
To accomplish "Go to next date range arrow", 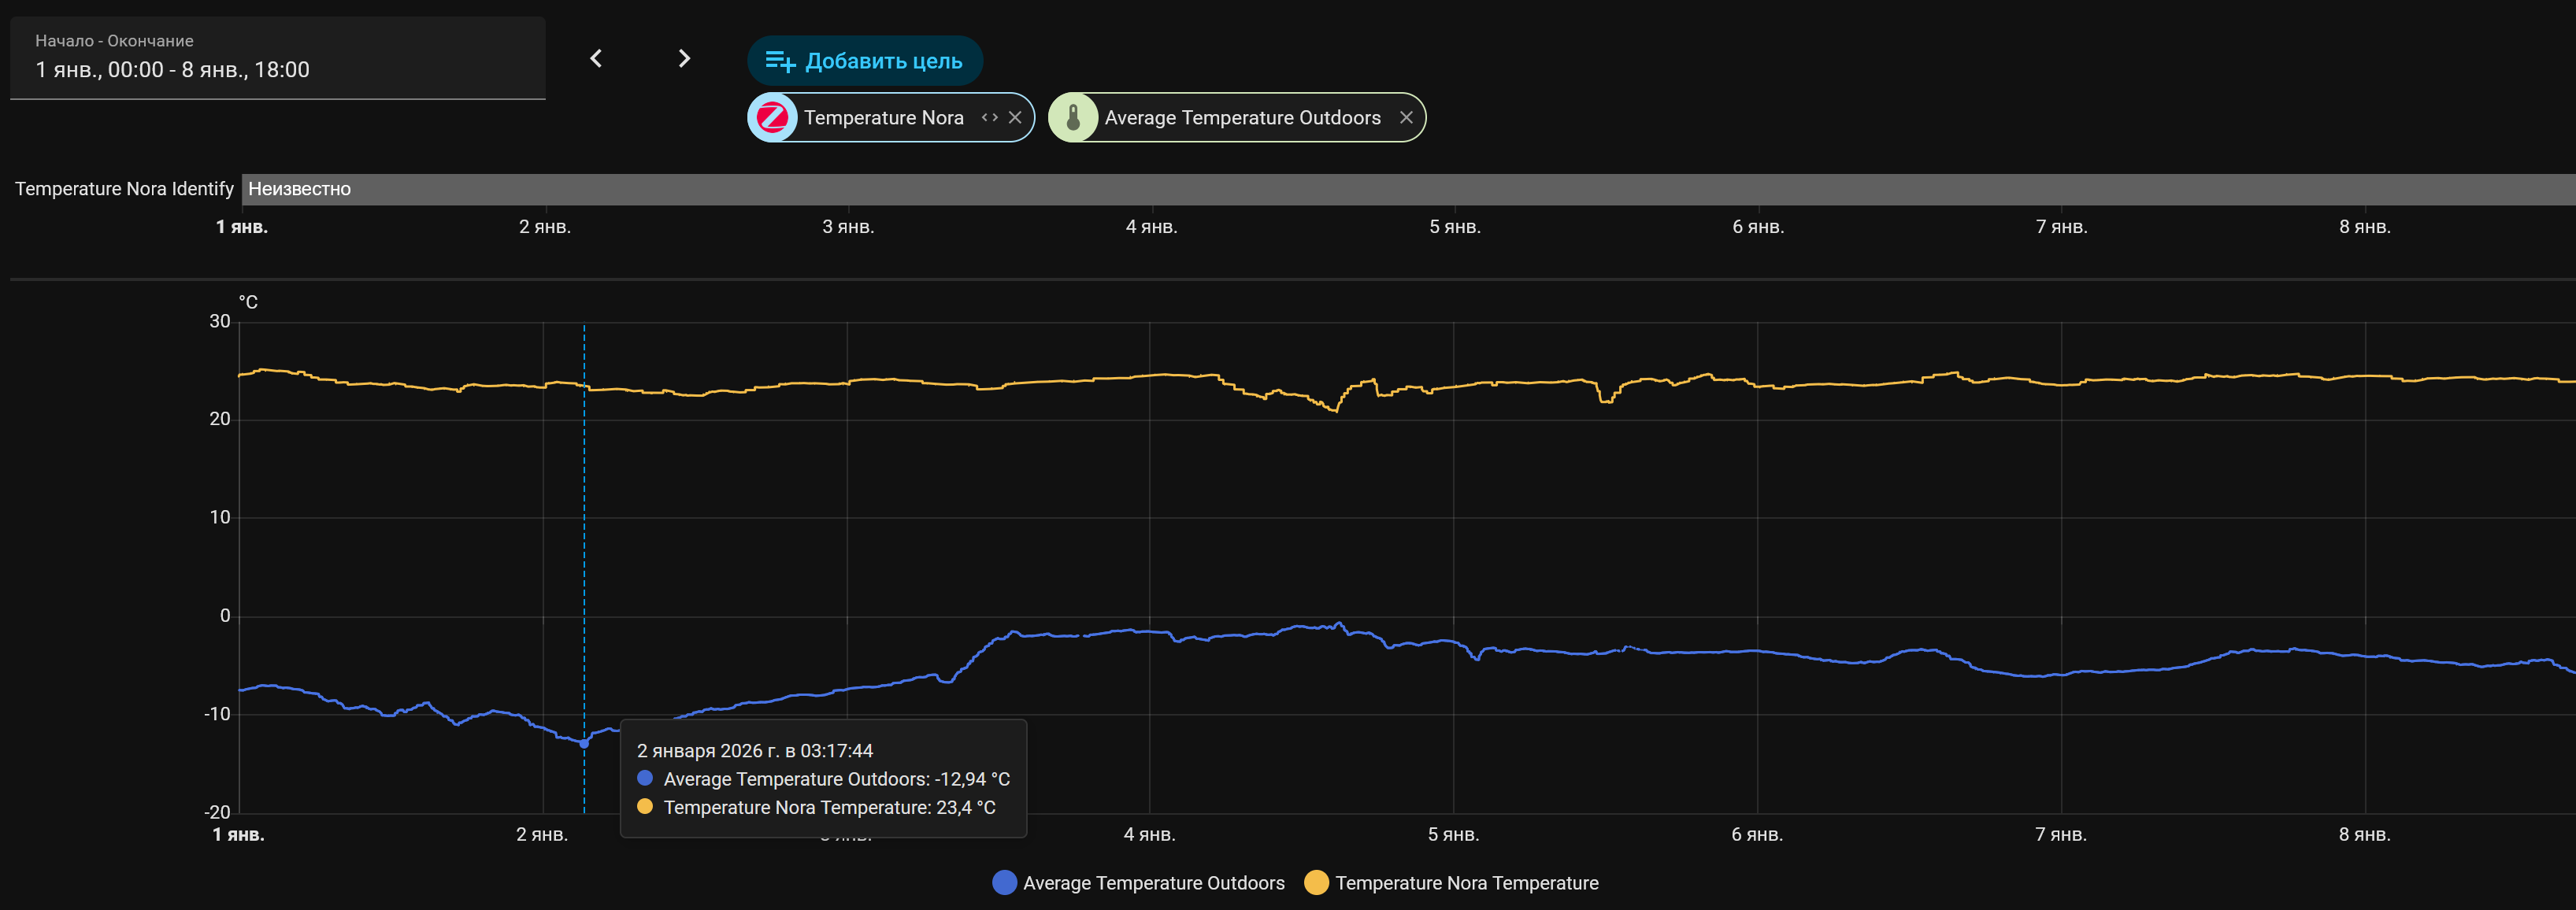I will (684, 59).
